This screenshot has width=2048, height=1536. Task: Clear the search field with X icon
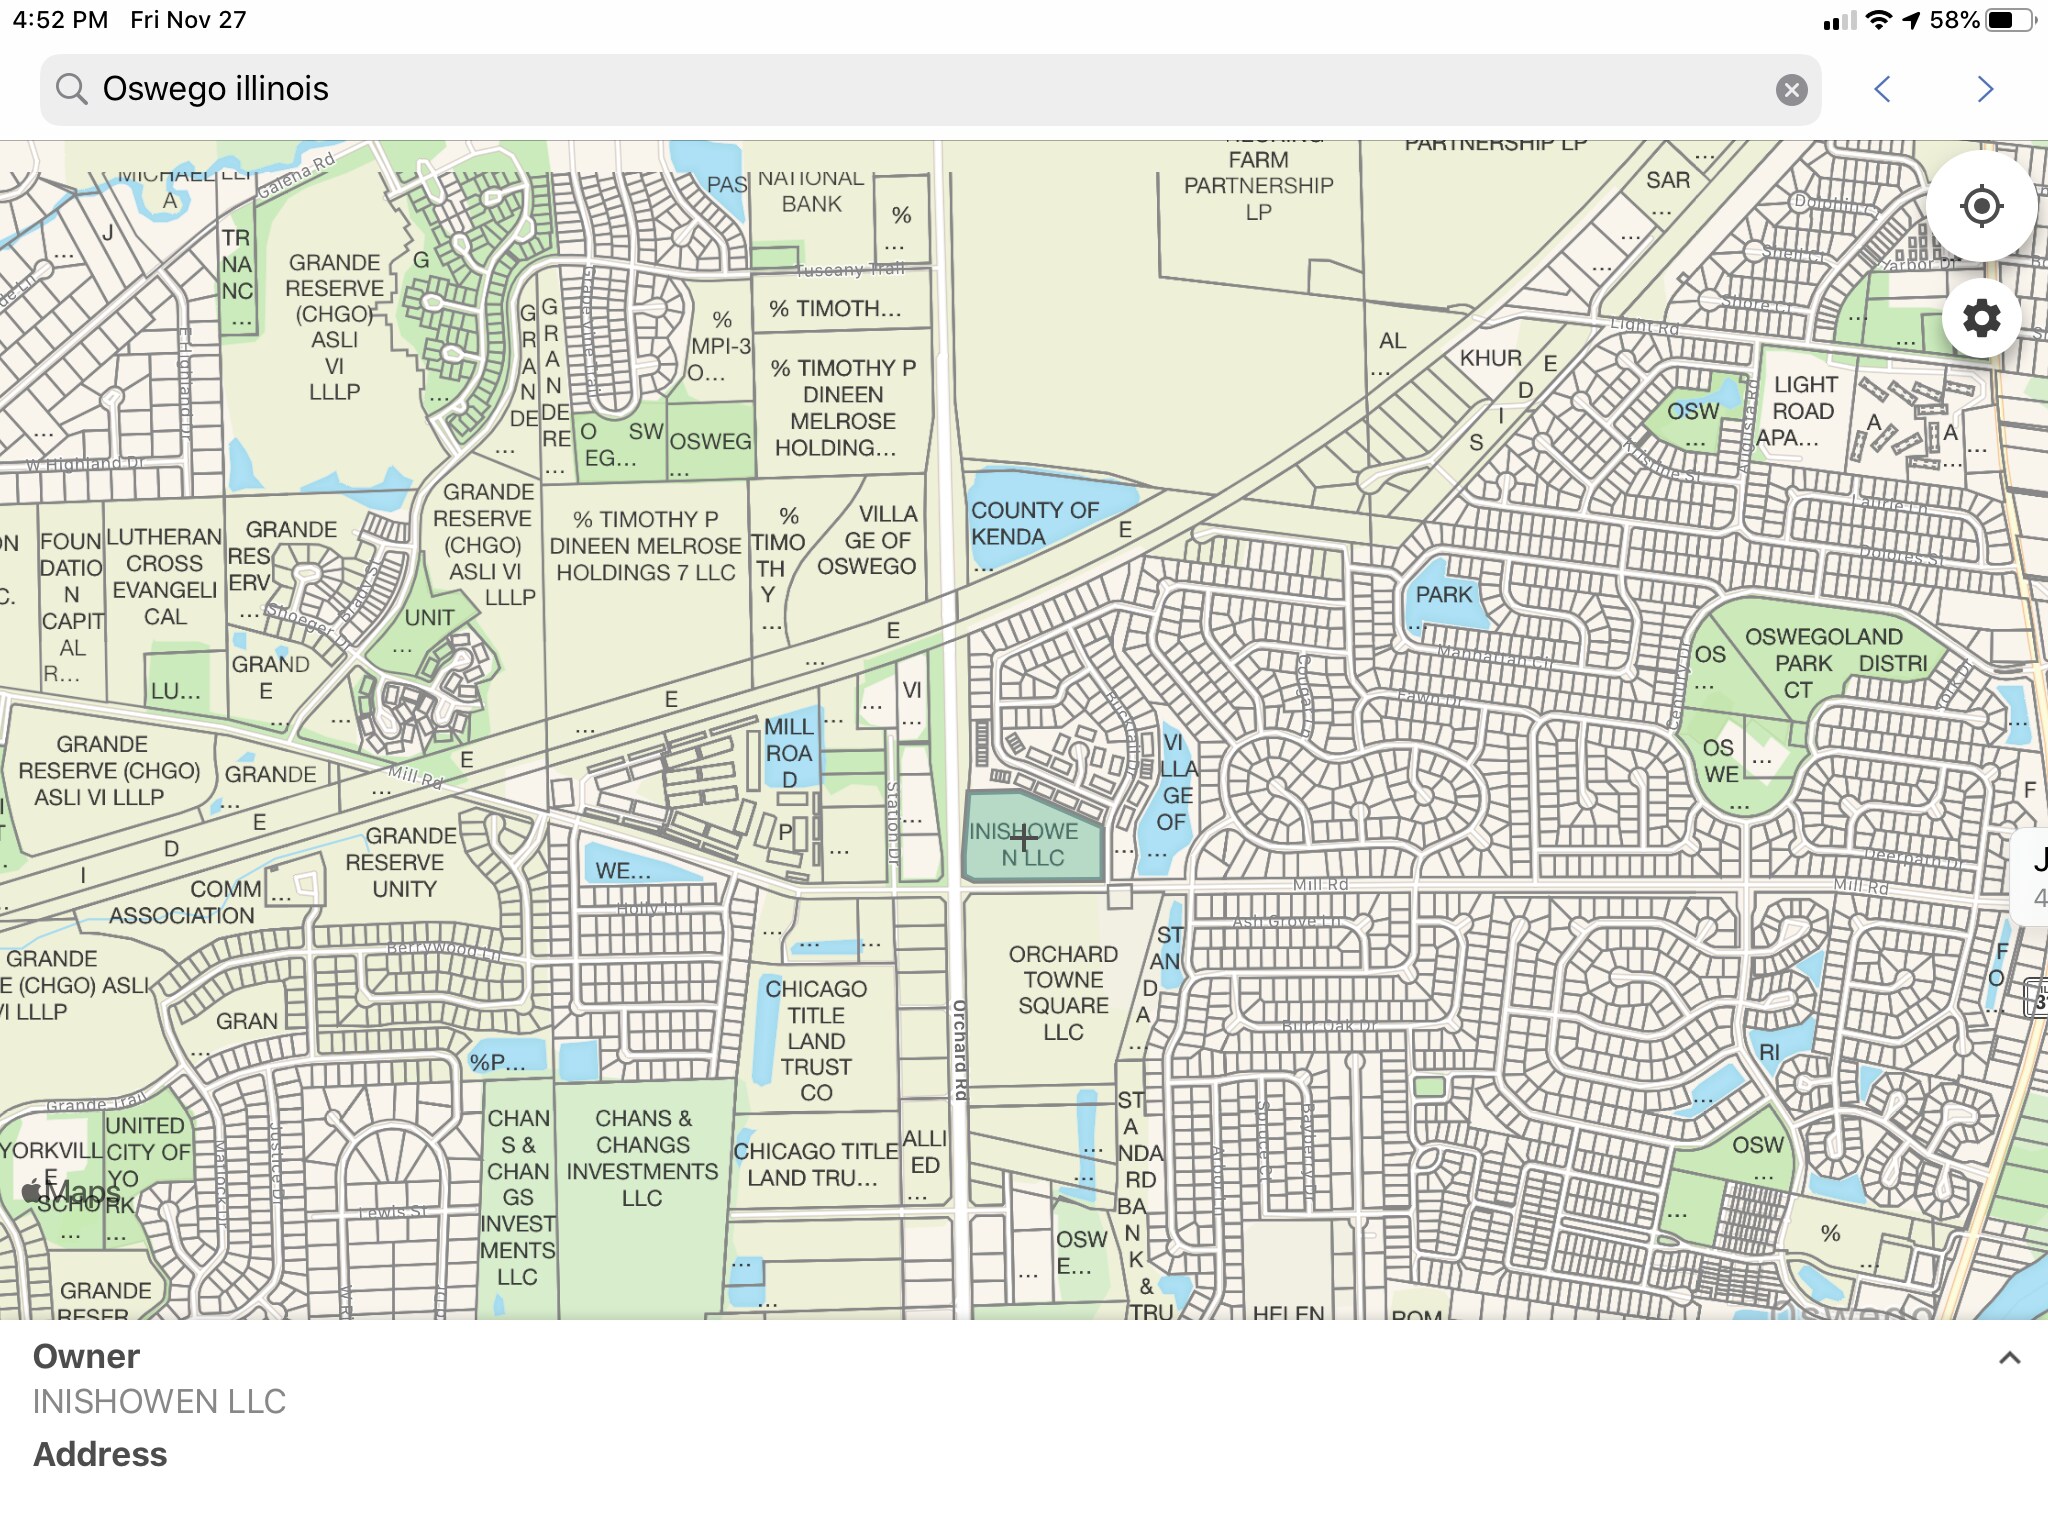pos(1791,90)
